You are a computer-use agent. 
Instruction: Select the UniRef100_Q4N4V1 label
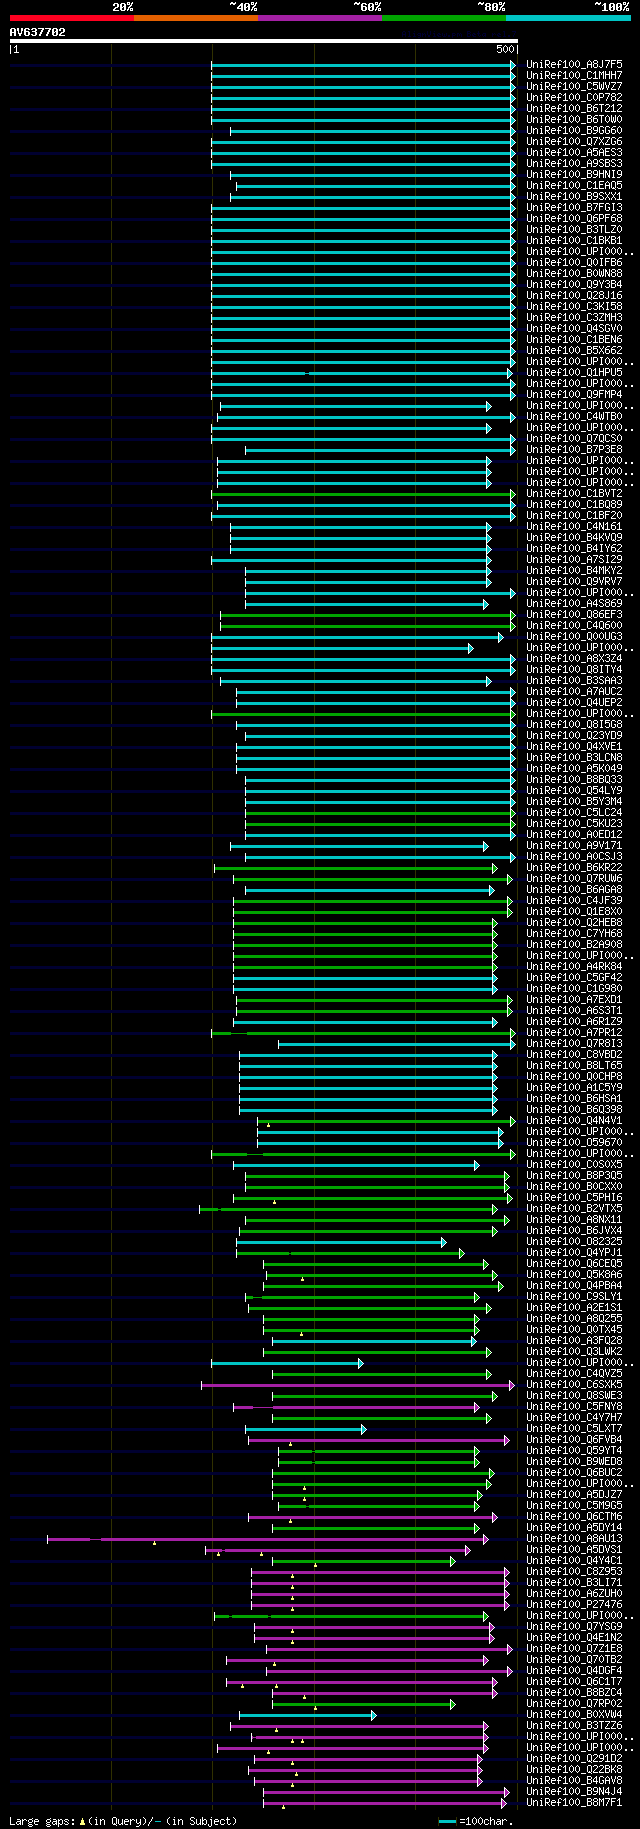[x=574, y=1120]
